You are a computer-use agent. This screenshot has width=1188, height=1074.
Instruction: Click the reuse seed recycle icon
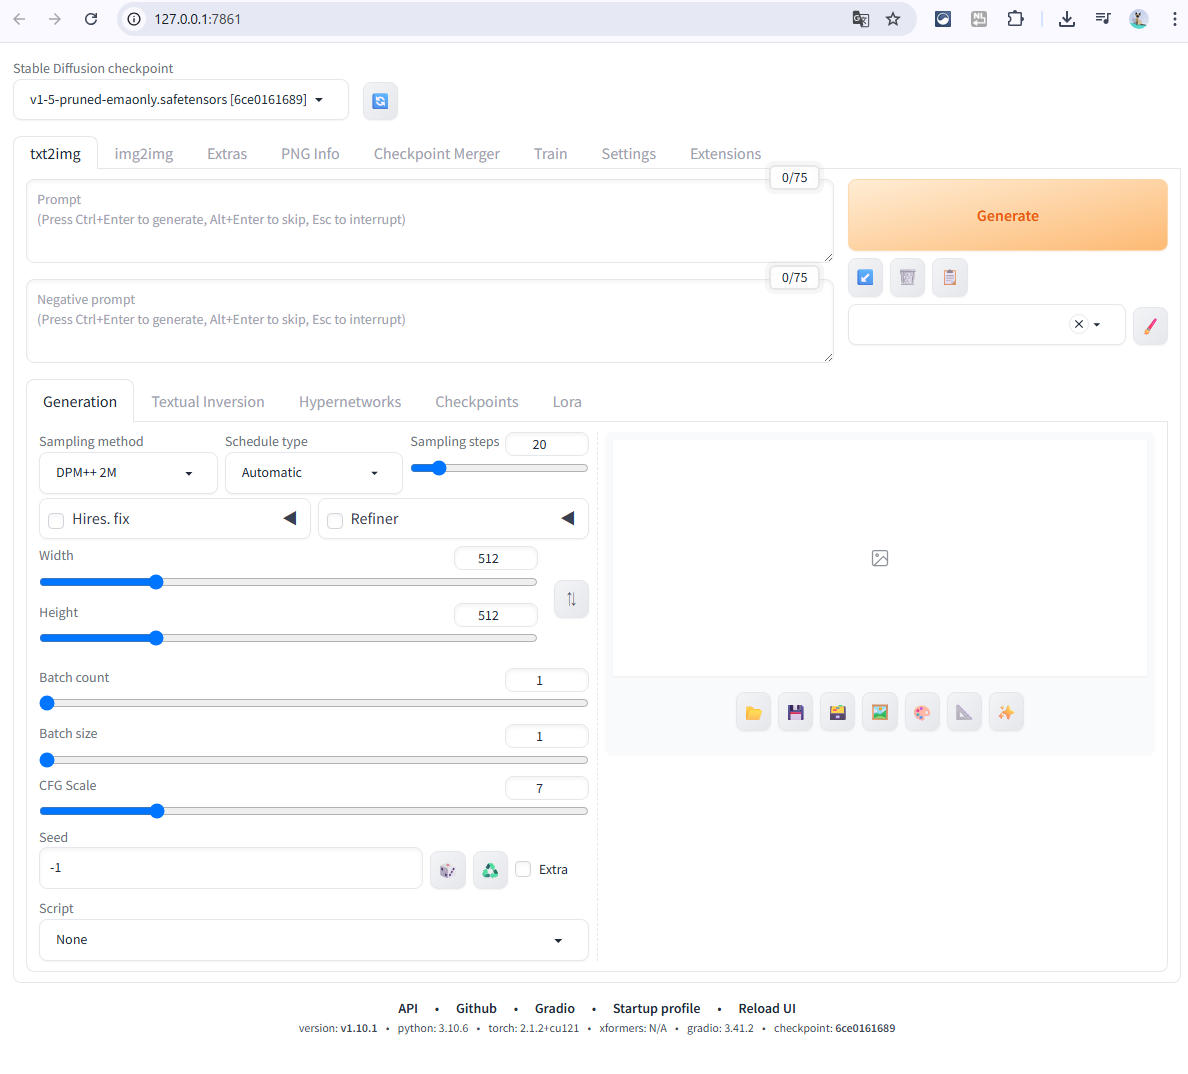490,870
